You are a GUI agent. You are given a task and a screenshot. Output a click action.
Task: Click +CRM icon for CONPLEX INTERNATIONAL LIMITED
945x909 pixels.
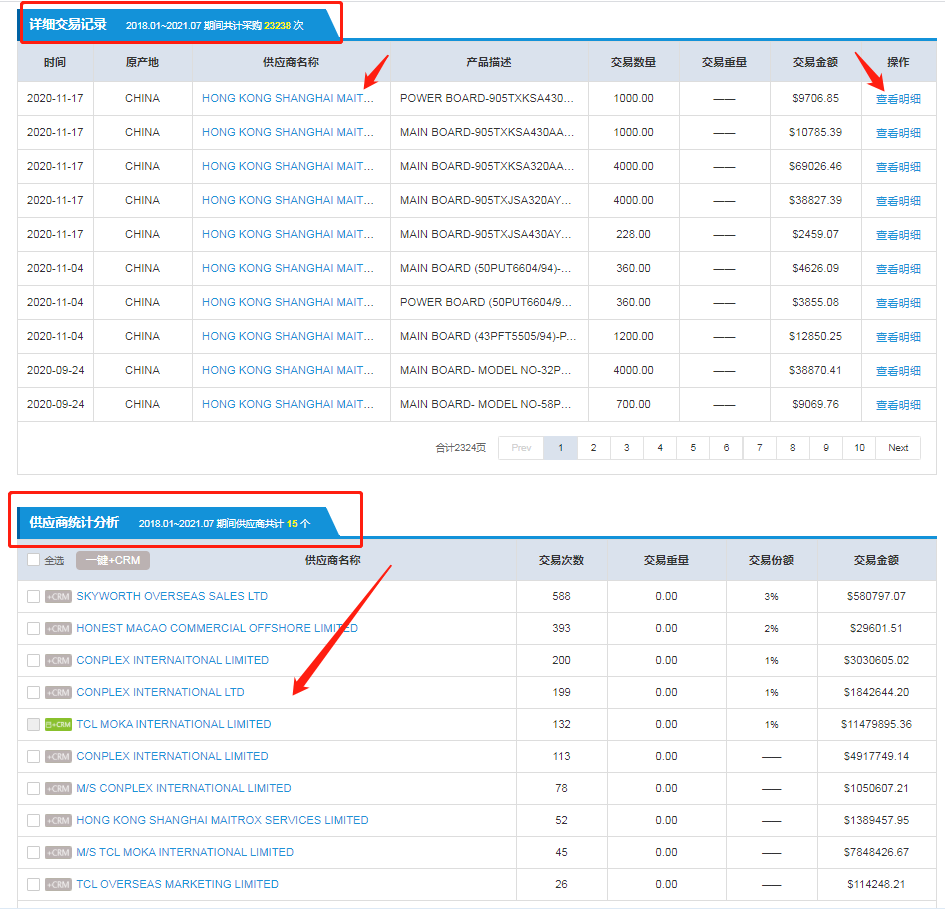click(x=58, y=756)
